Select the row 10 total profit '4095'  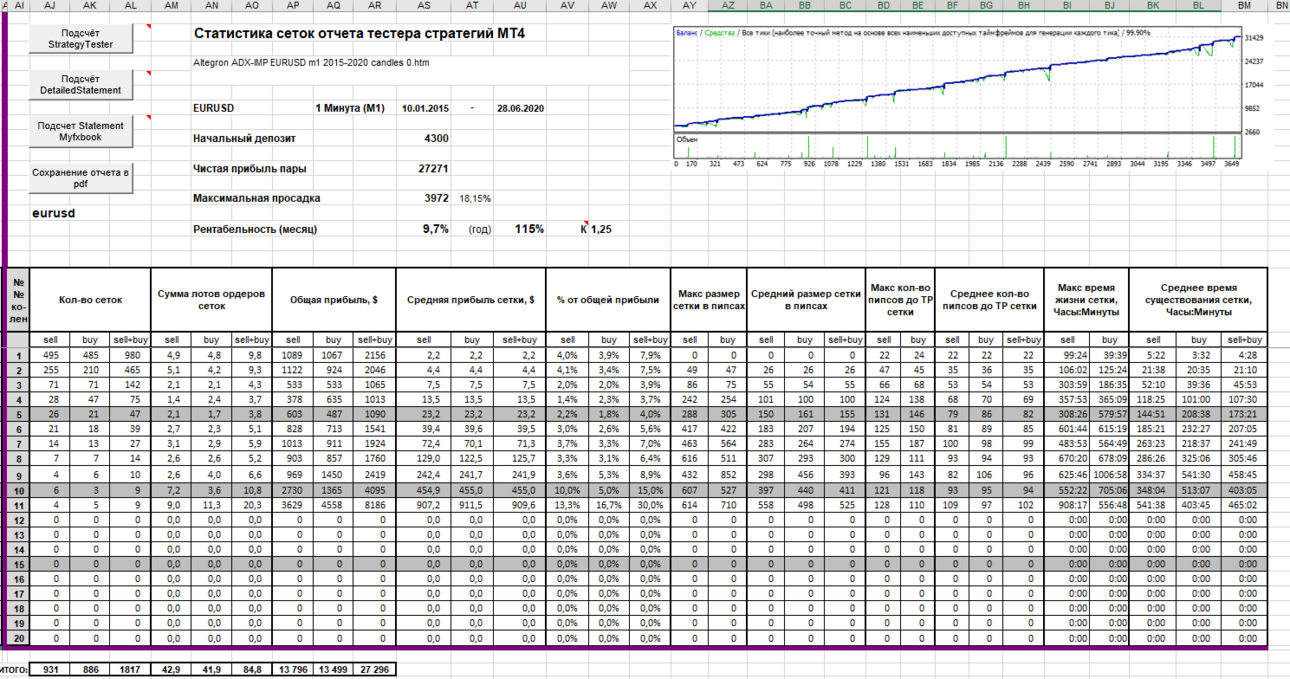(374, 491)
